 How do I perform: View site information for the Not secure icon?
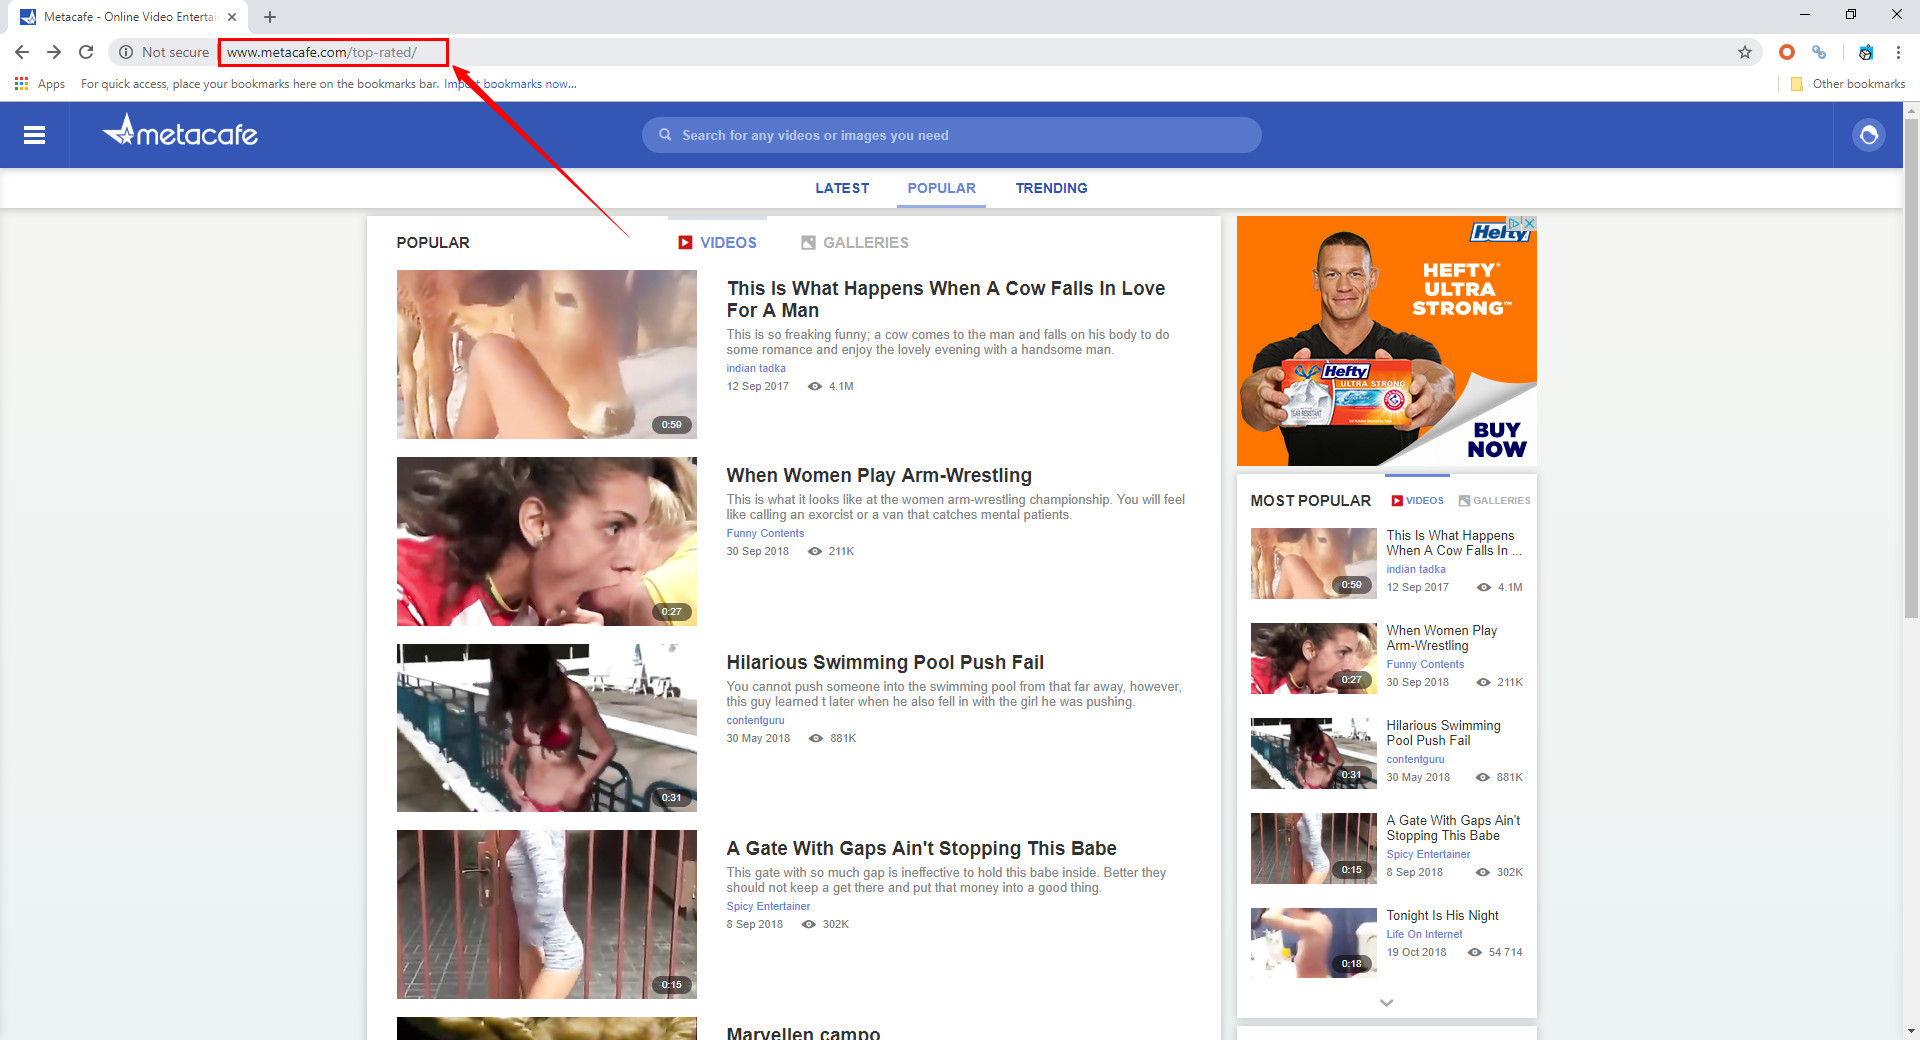(x=126, y=52)
